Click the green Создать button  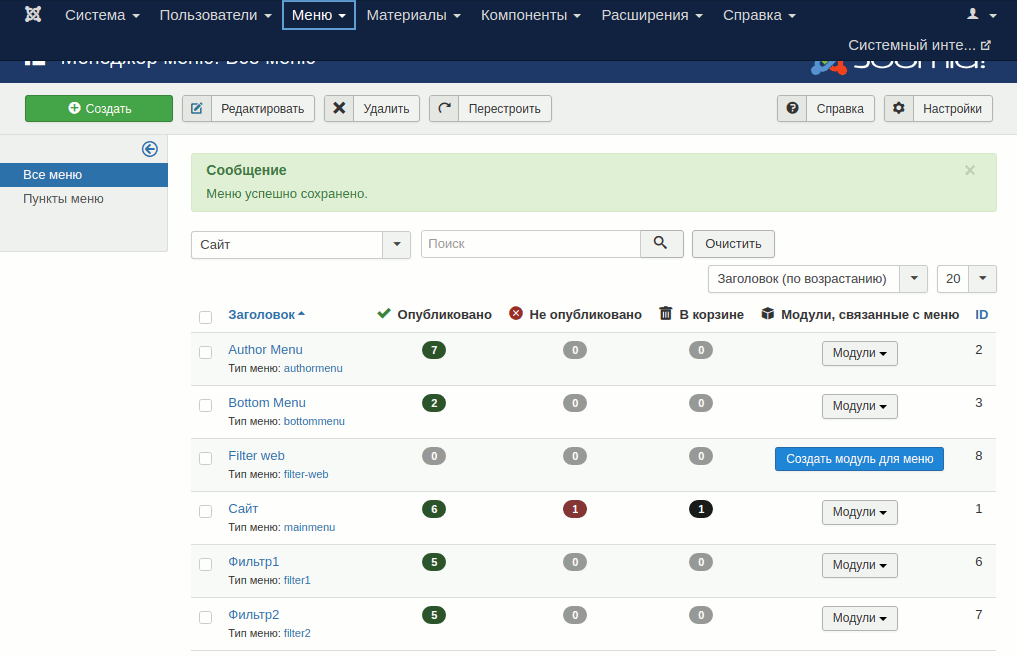(99, 109)
